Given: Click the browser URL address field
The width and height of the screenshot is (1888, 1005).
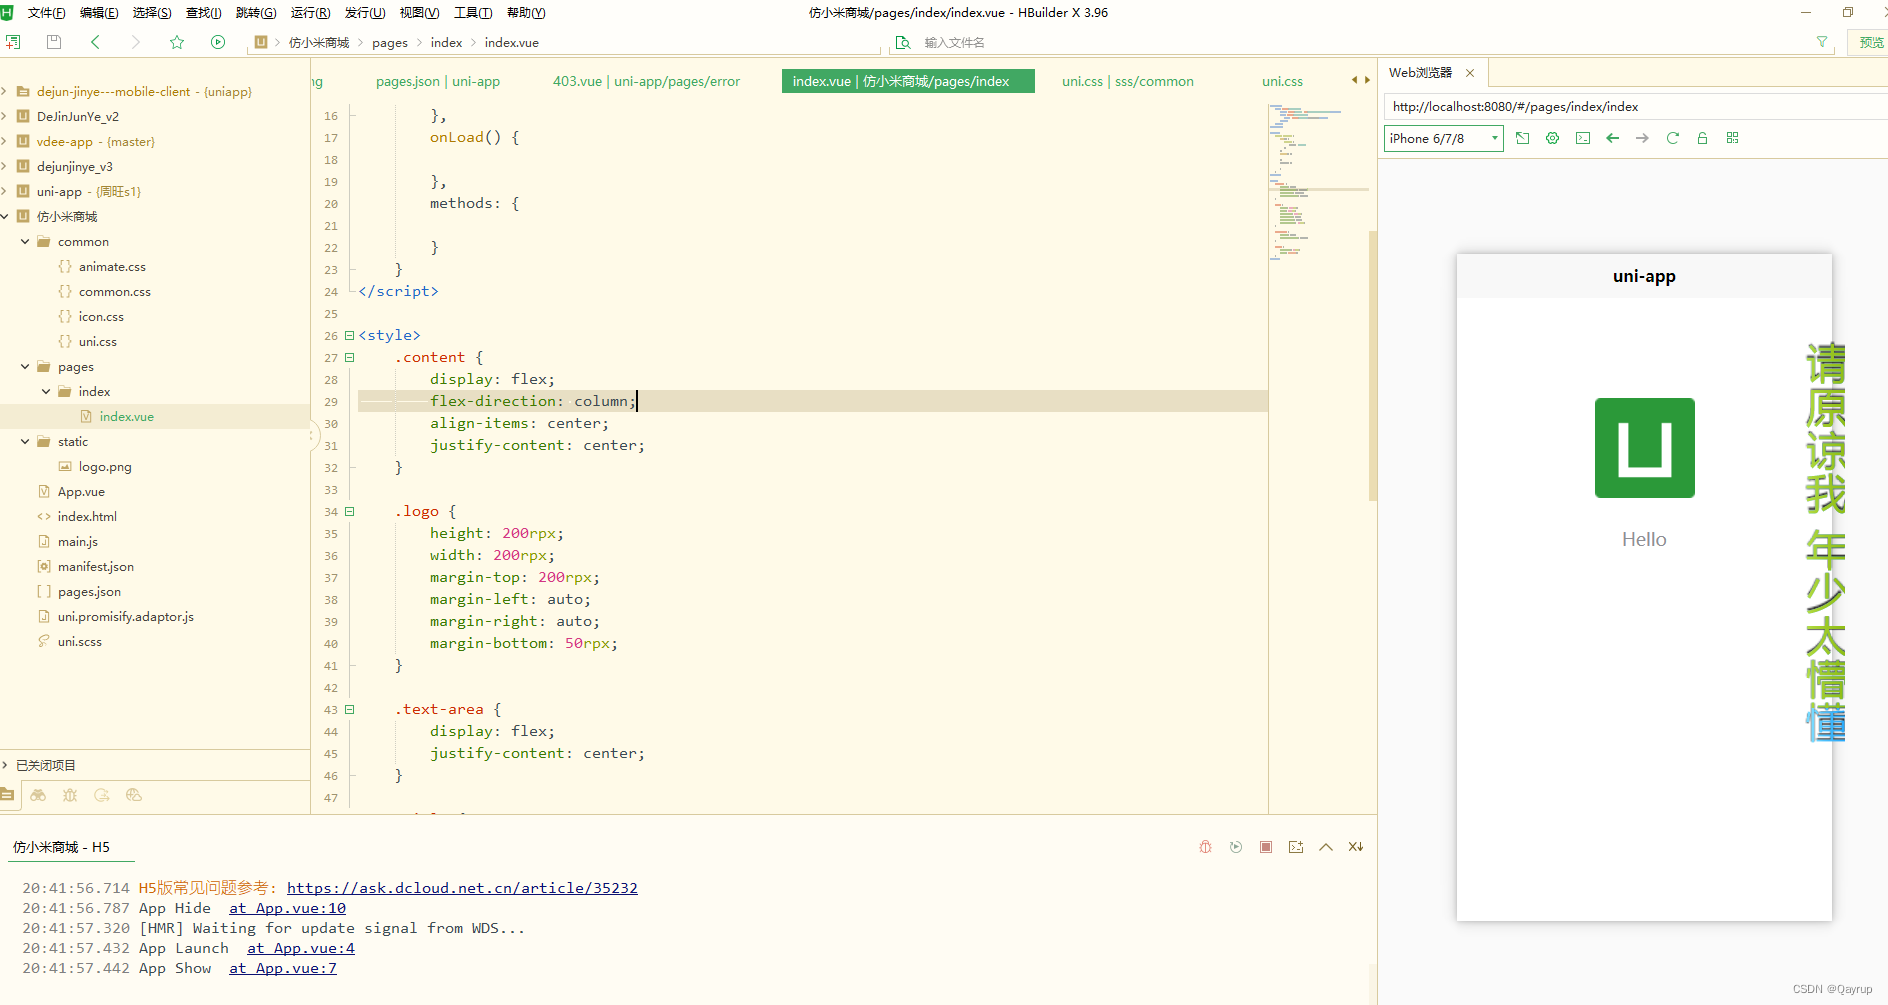Looking at the screenshot, I should 1635,107.
